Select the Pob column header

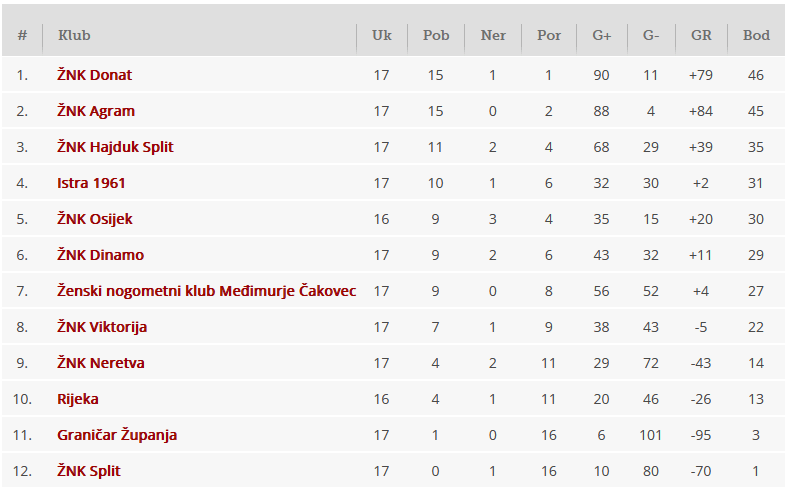coord(436,35)
